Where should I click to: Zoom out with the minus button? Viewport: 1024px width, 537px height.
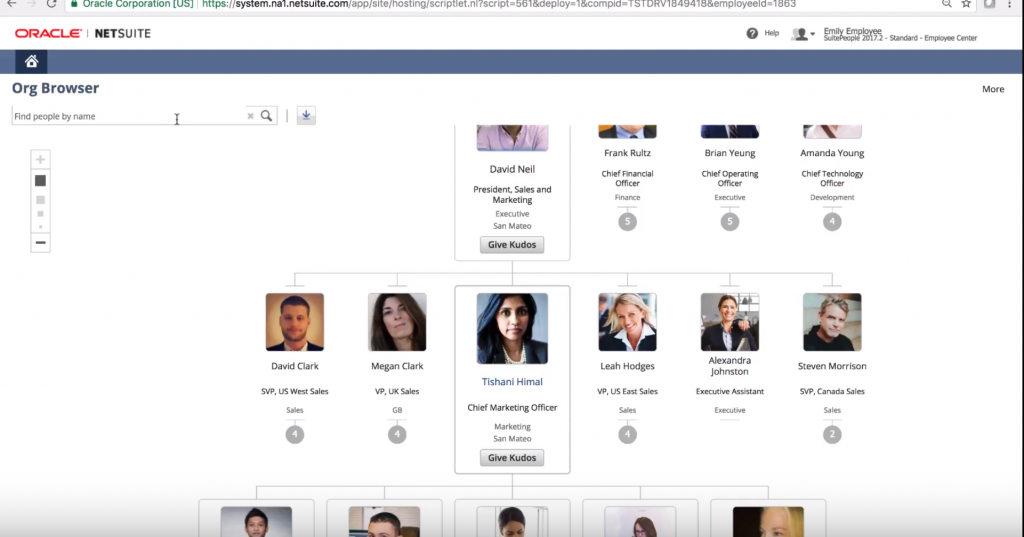[x=40, y=243]
